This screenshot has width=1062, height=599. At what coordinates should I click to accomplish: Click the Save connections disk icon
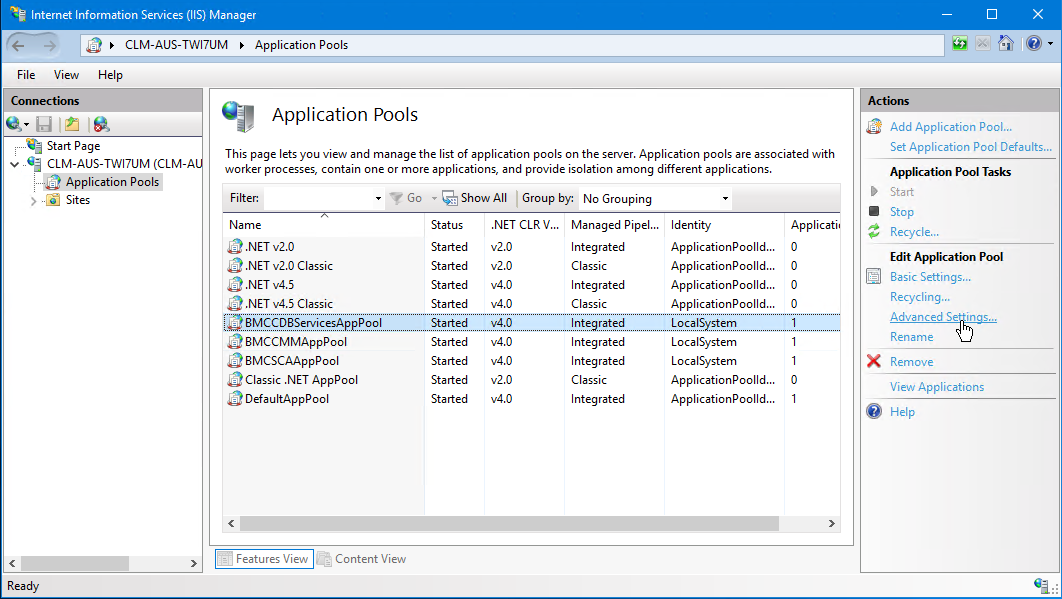tap(44, 124)
